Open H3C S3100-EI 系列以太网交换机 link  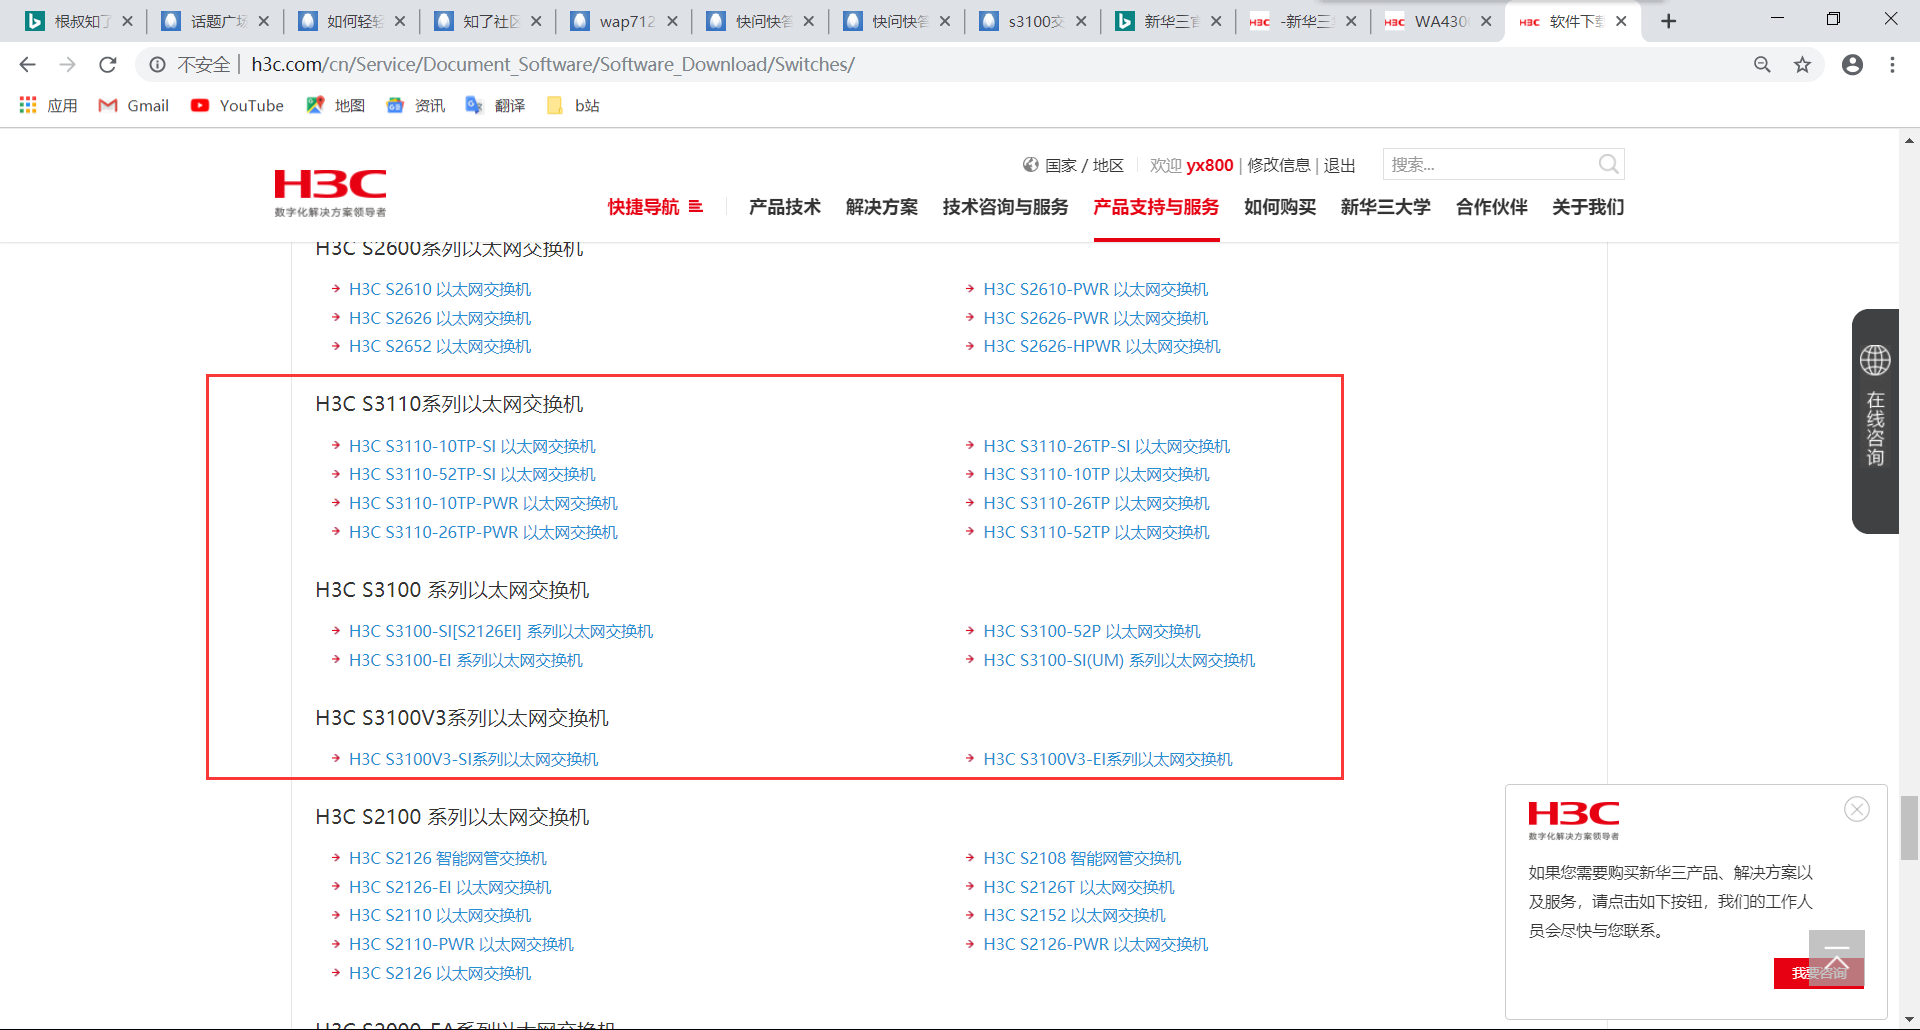point(466,660)
